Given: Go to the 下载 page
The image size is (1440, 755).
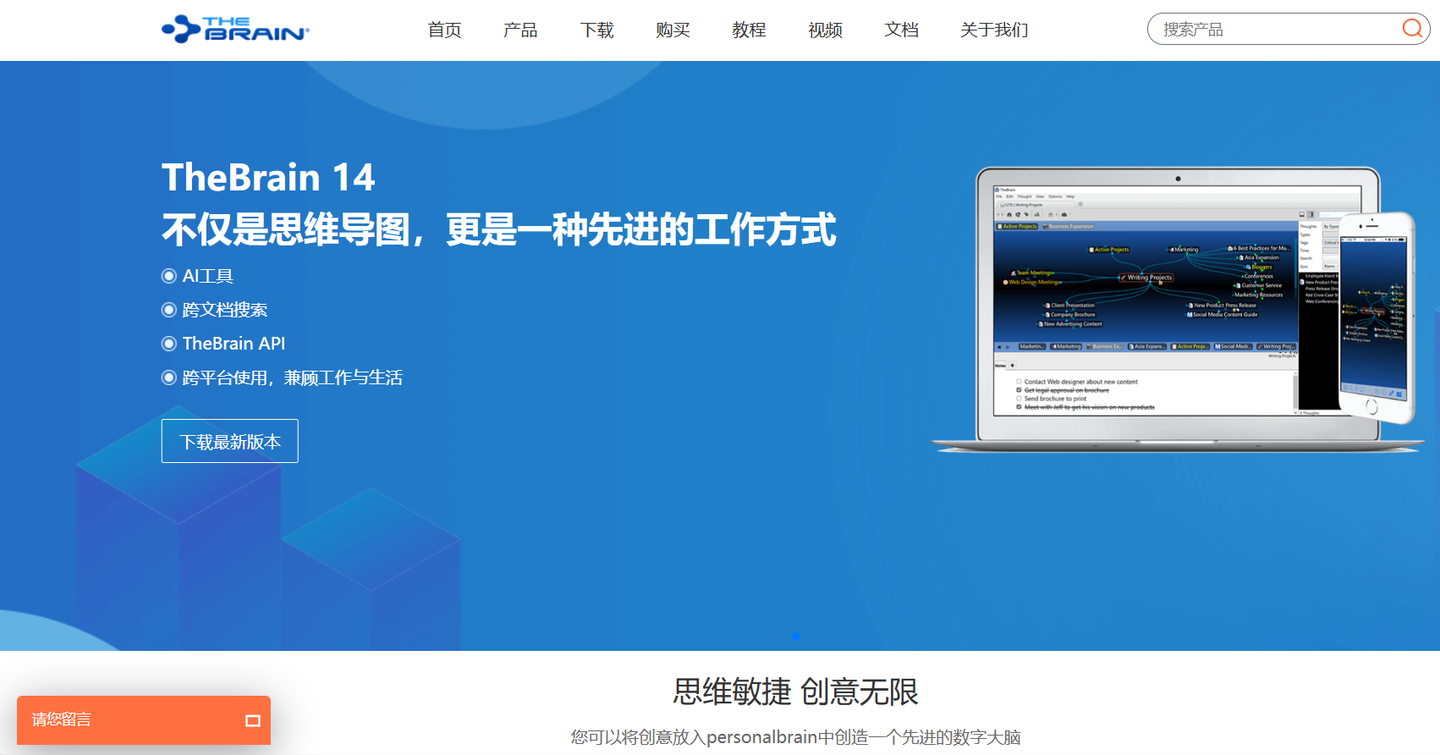Looking at the screenshot, I should tap(597, 30).
